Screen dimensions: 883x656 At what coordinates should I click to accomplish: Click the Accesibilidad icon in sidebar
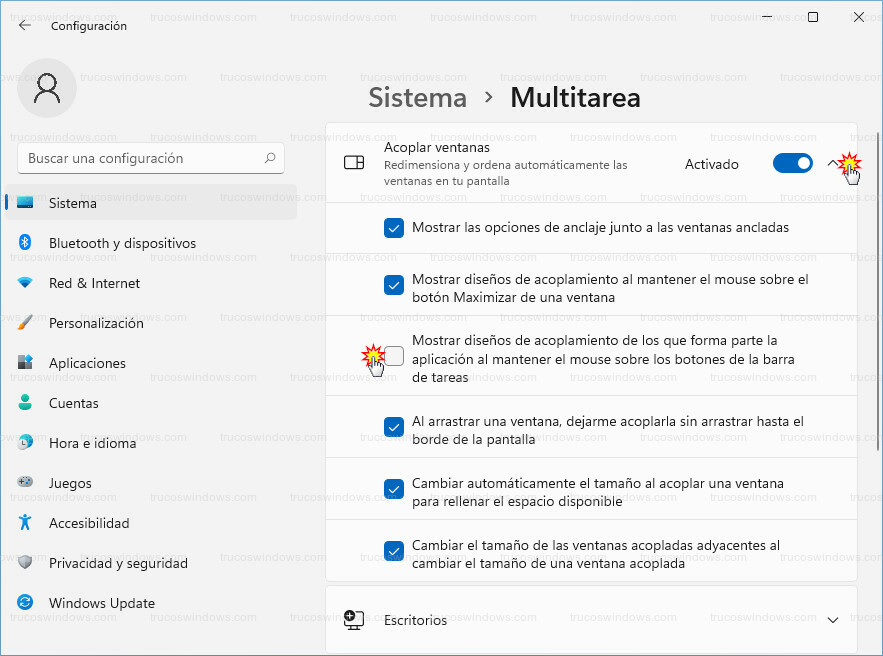pyautogui.click(x=25, y=523)
